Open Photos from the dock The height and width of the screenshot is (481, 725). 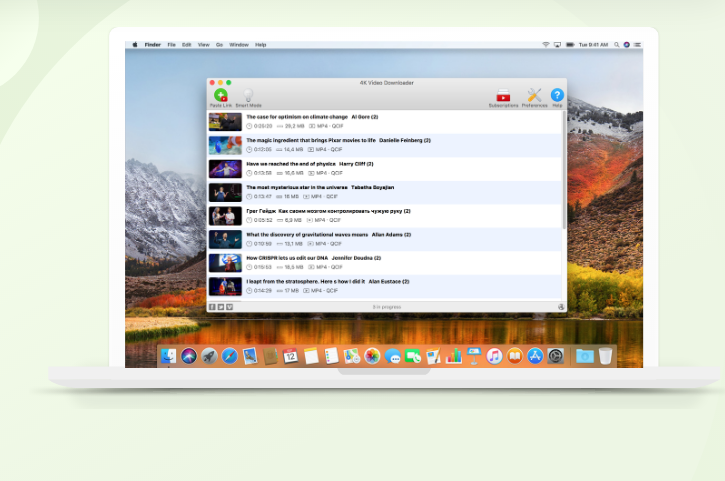pos(372,356)
